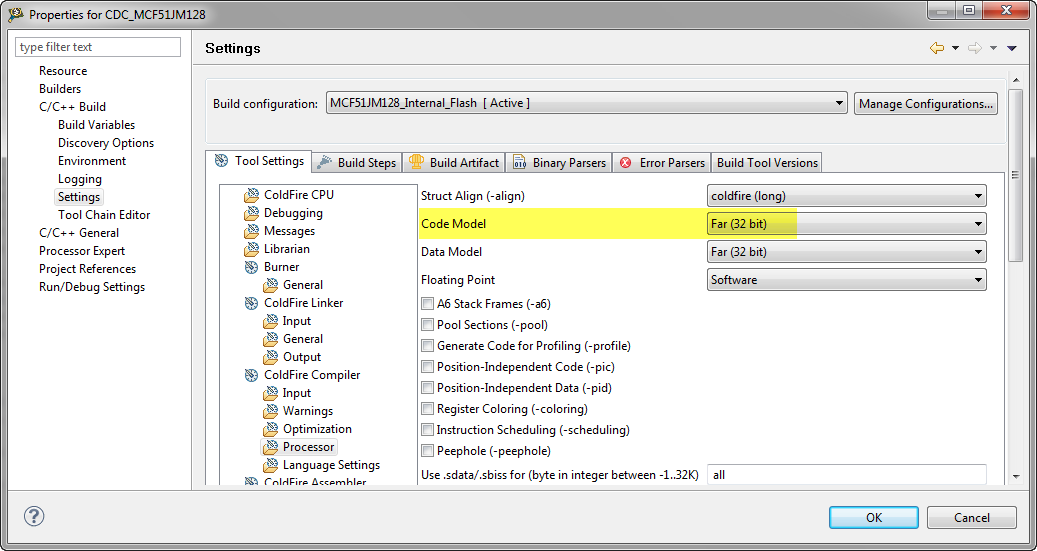The image size is (1037, 551).
Task: Open the Error Parsers tab
Action: pos(663,163)
